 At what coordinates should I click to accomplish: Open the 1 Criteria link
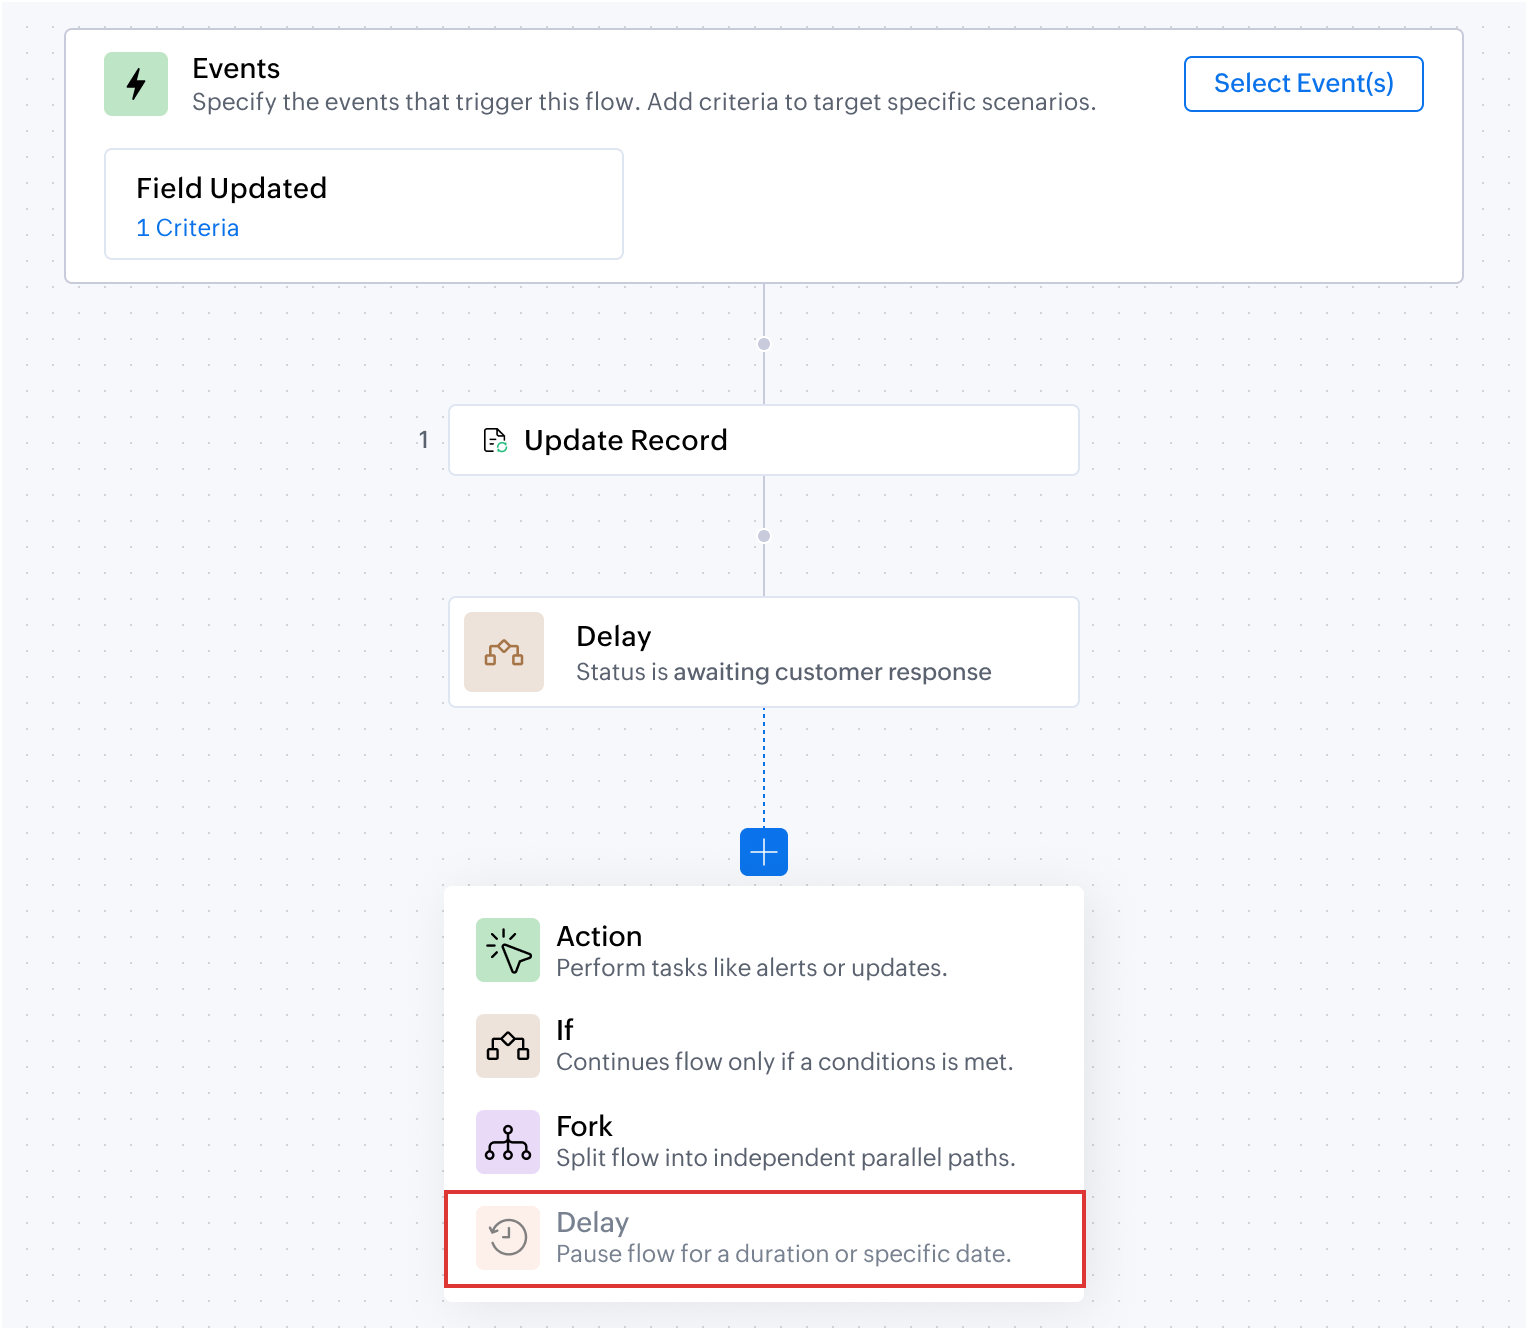tap(188, 228)
